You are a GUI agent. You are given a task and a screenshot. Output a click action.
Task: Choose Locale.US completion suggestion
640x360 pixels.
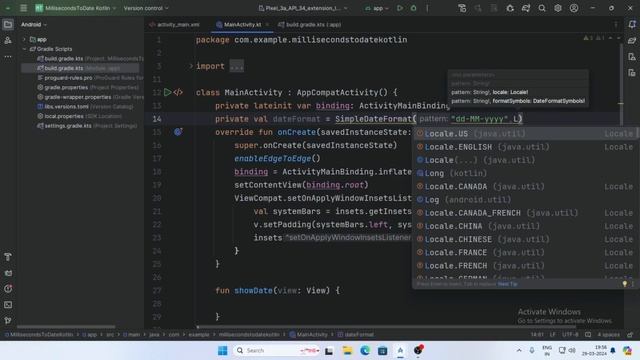[x=525, y=133]
